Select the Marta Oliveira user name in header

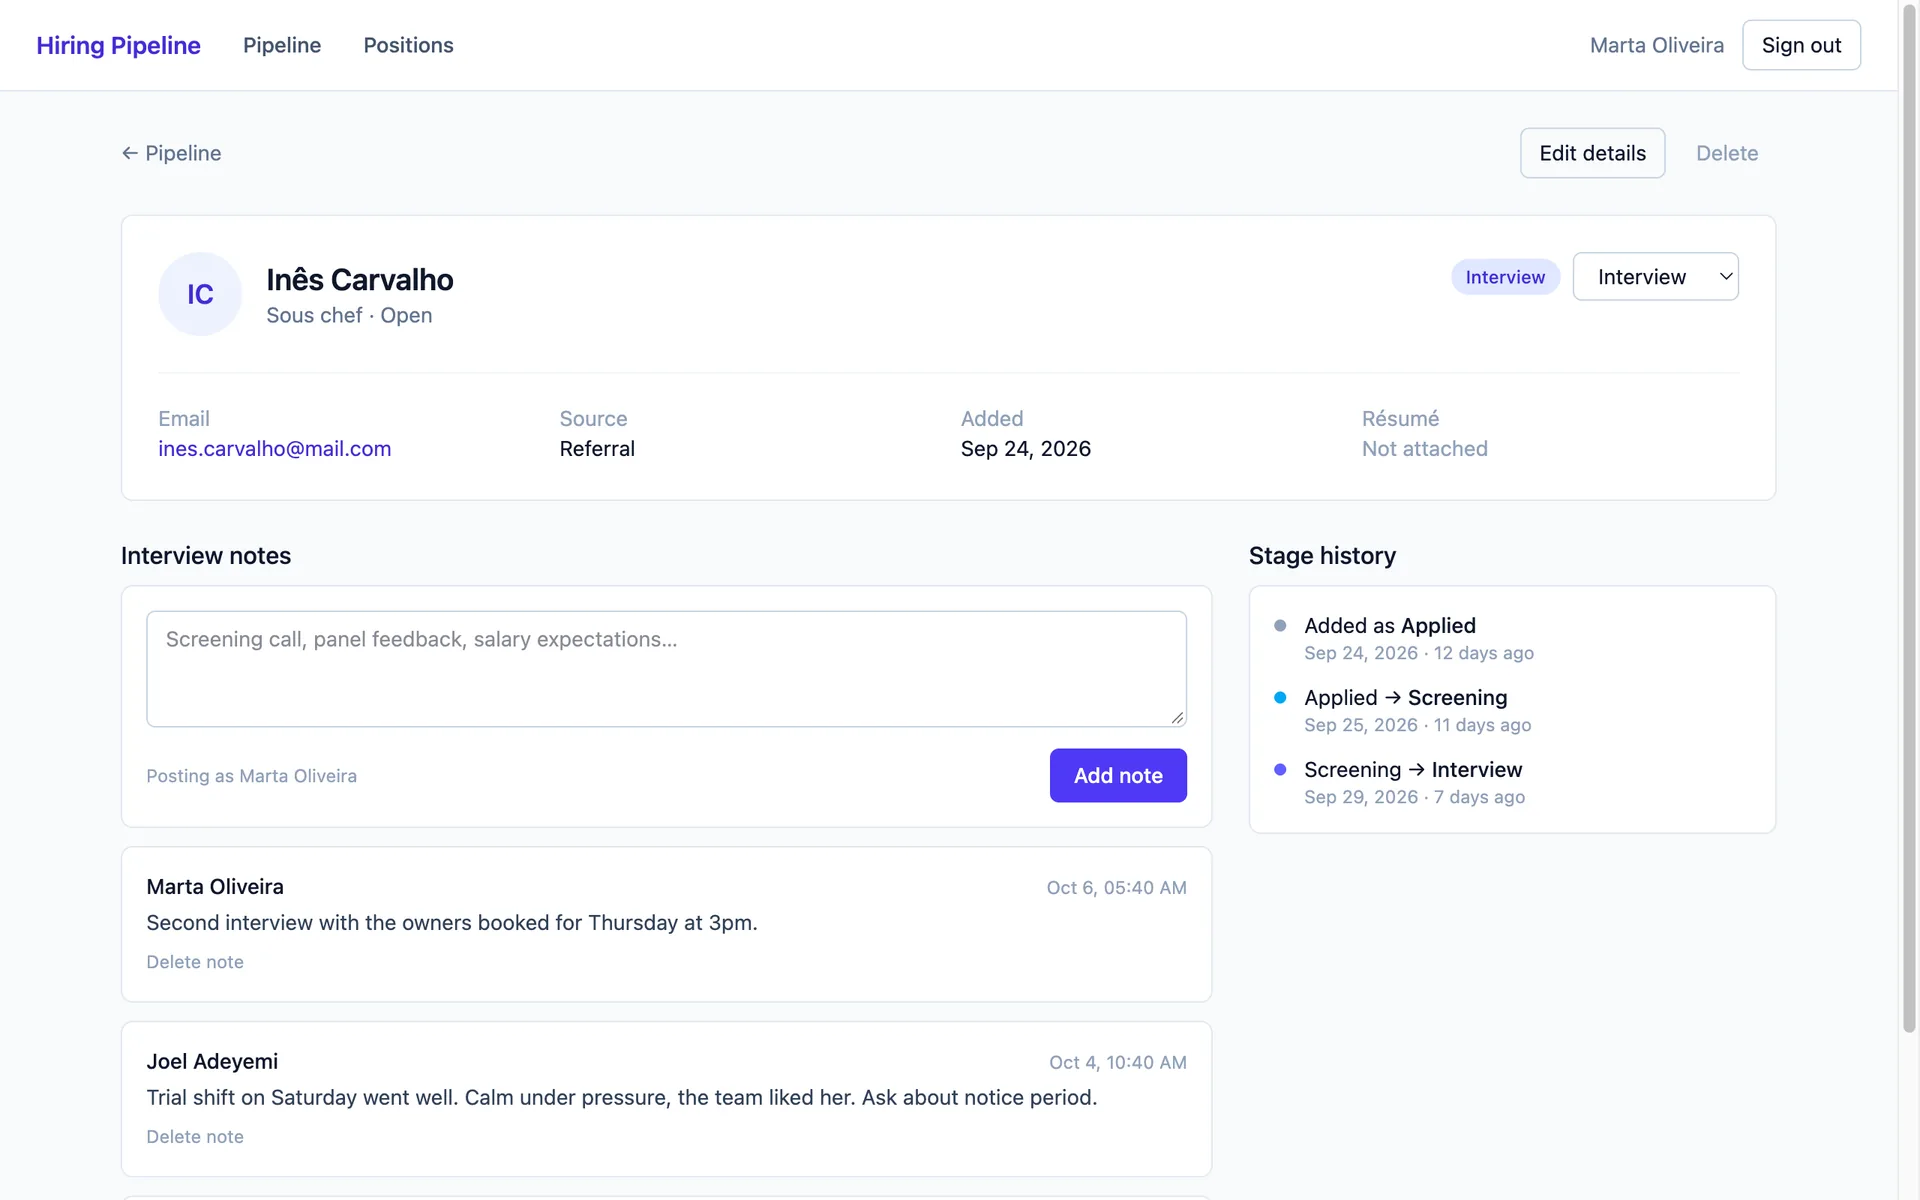[x=1657, y=45]
